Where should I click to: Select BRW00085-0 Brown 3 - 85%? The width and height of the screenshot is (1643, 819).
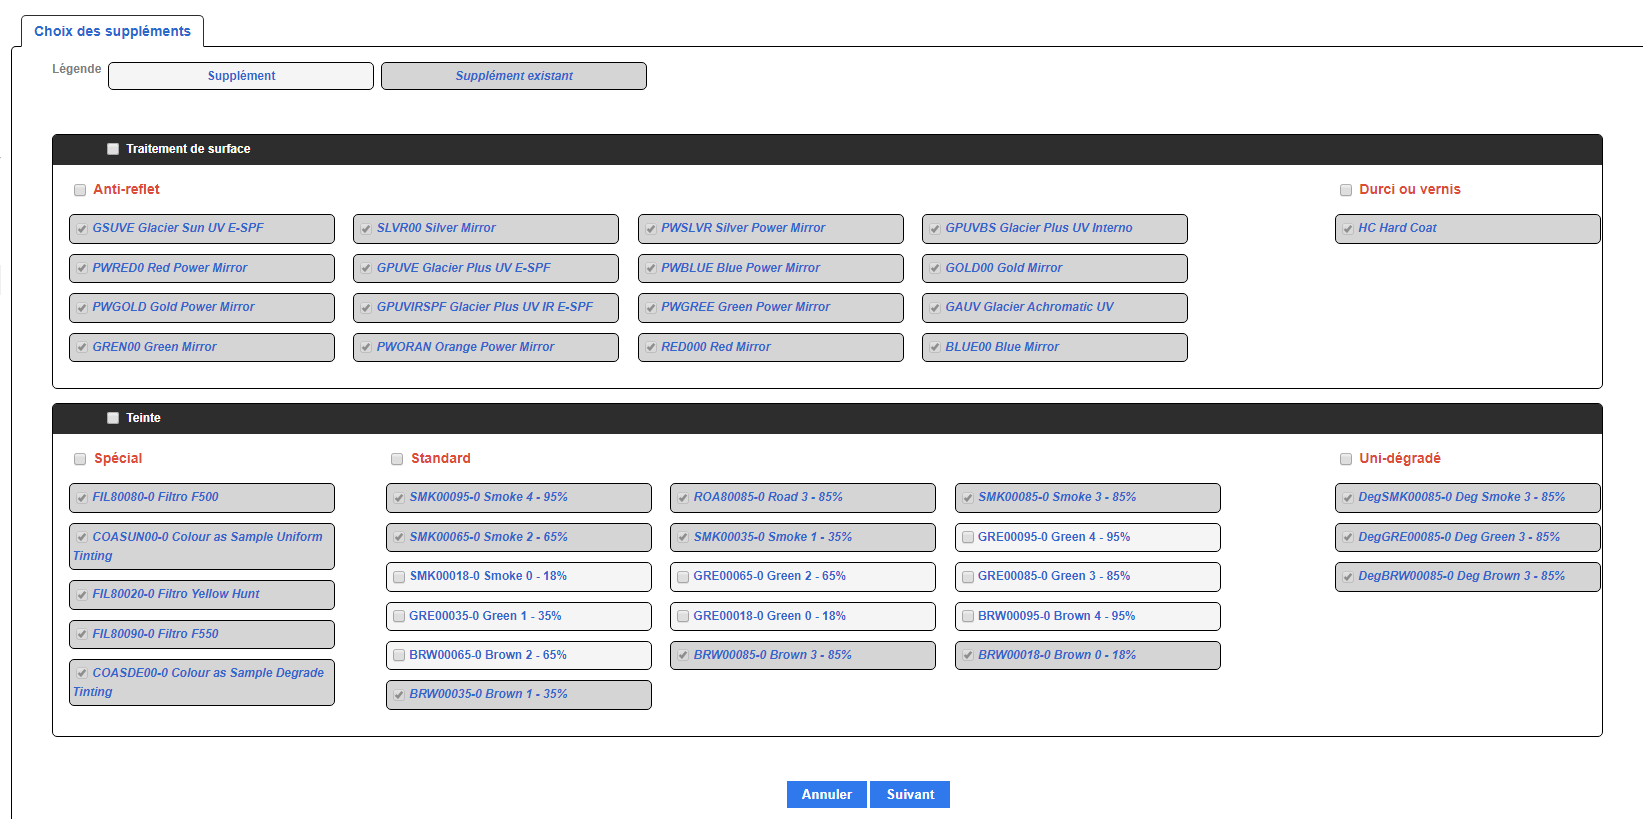coord(803,656)
